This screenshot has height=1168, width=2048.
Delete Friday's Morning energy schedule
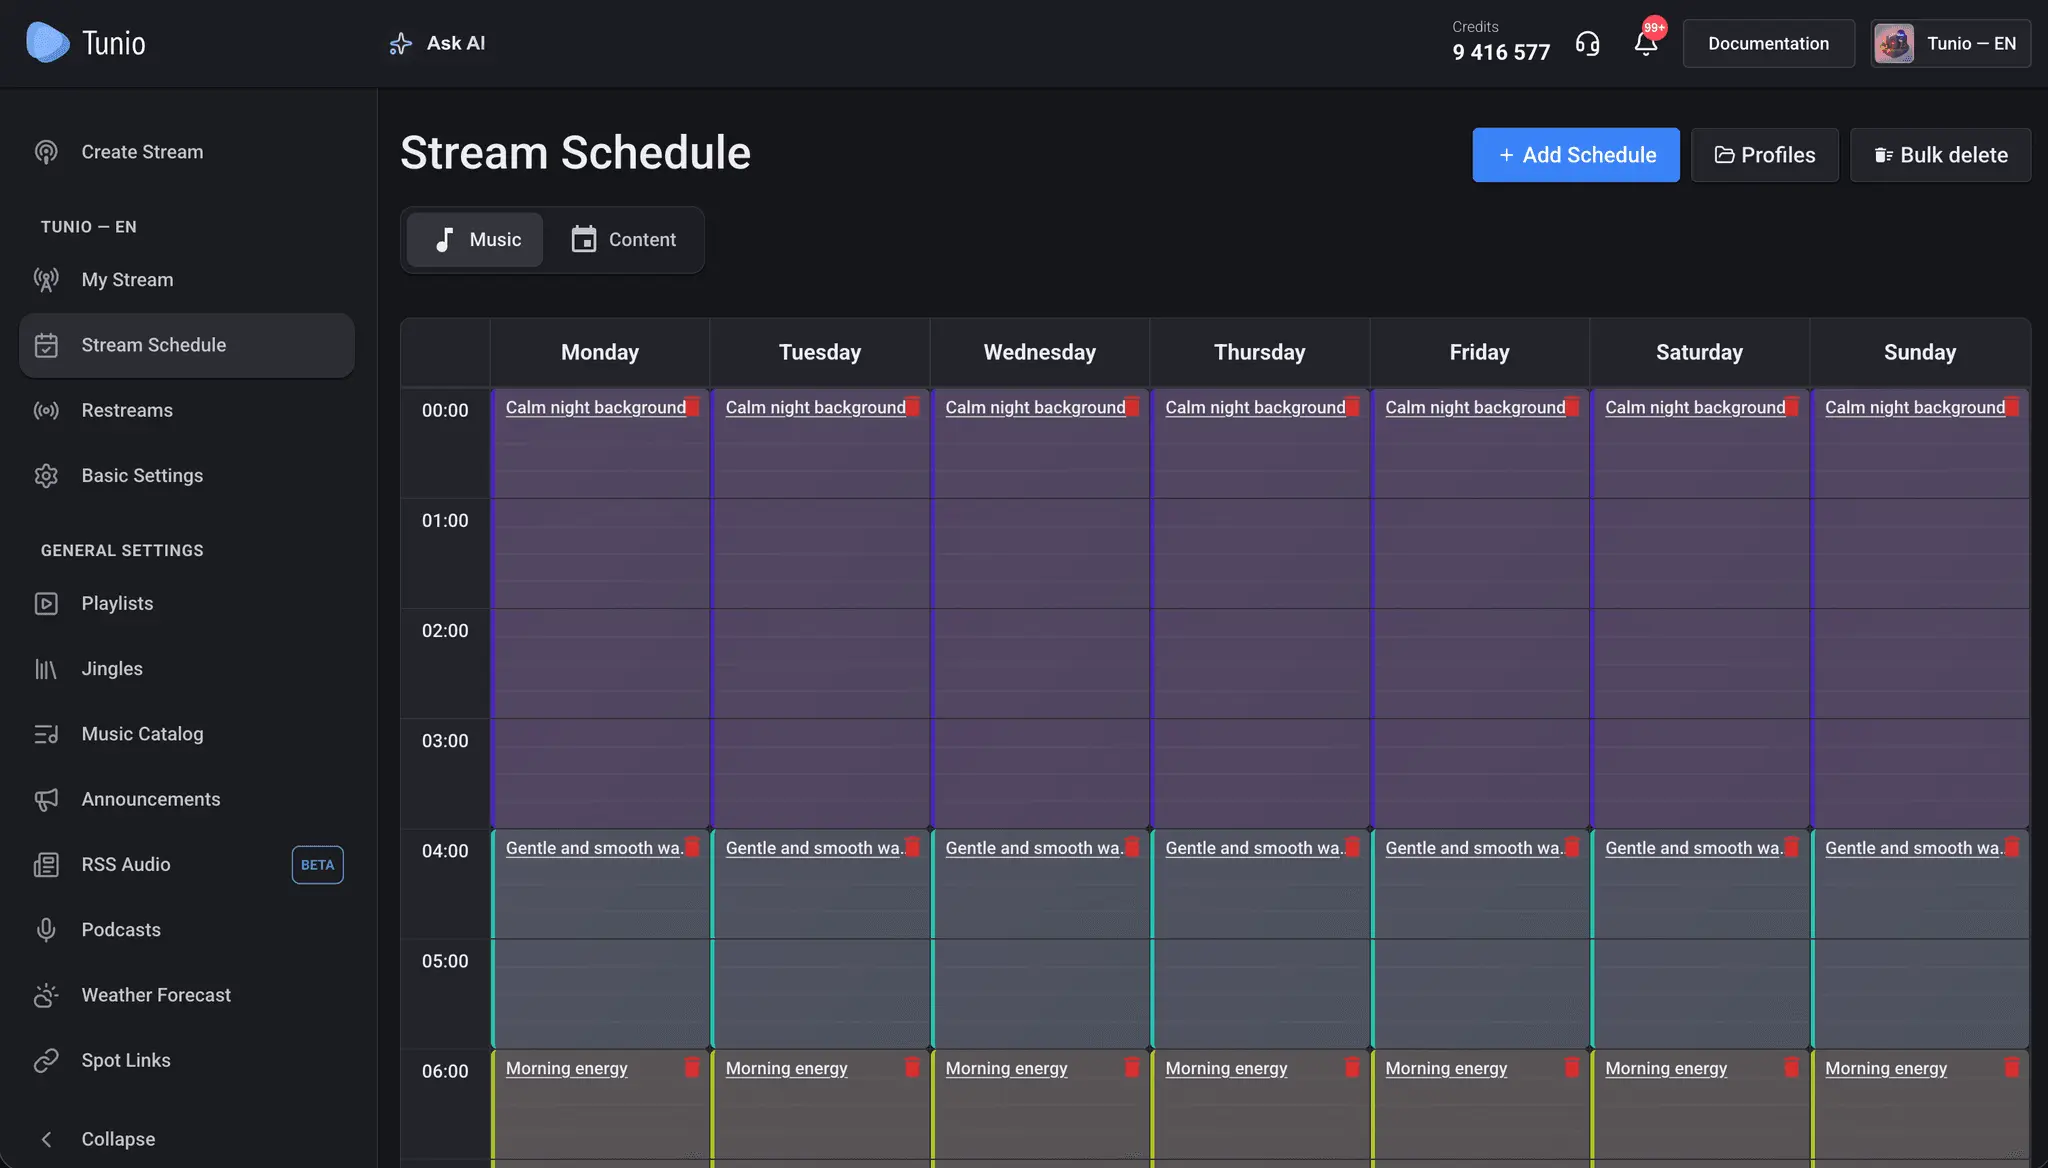tap(1572, 1067)
